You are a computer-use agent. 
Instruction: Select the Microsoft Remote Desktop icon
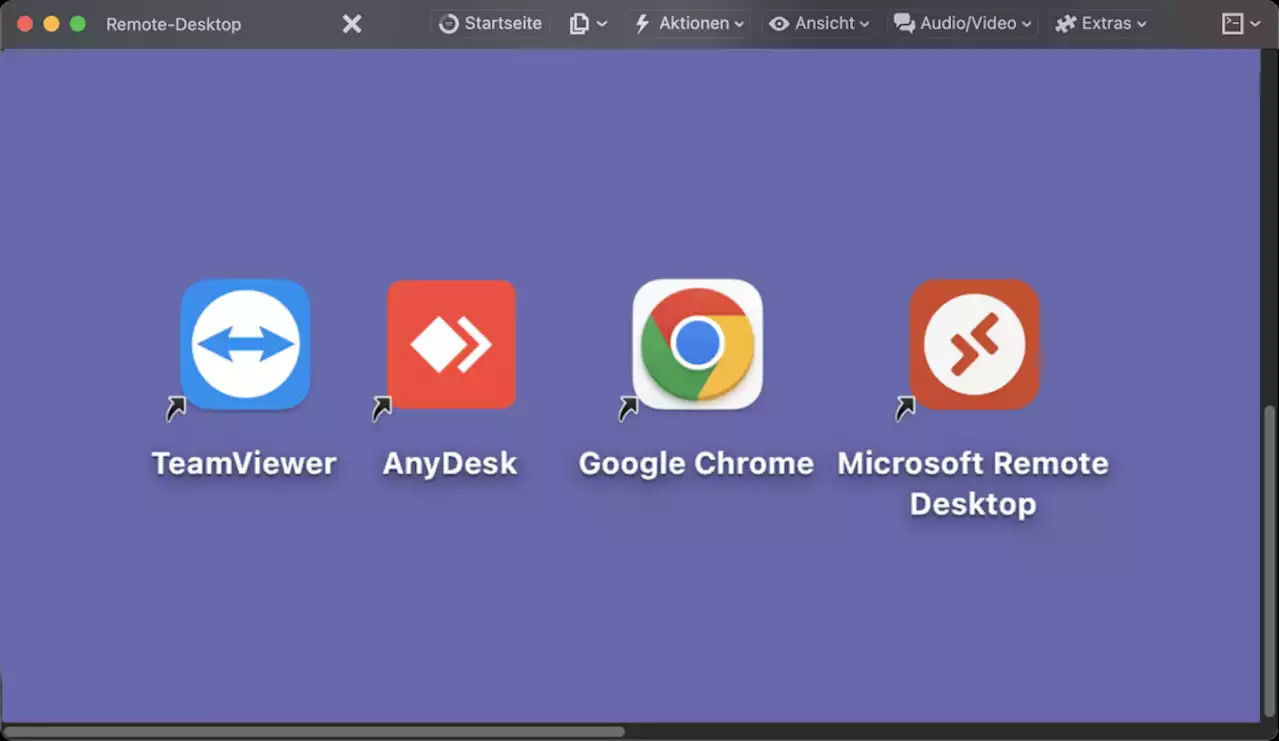point(974,345)
